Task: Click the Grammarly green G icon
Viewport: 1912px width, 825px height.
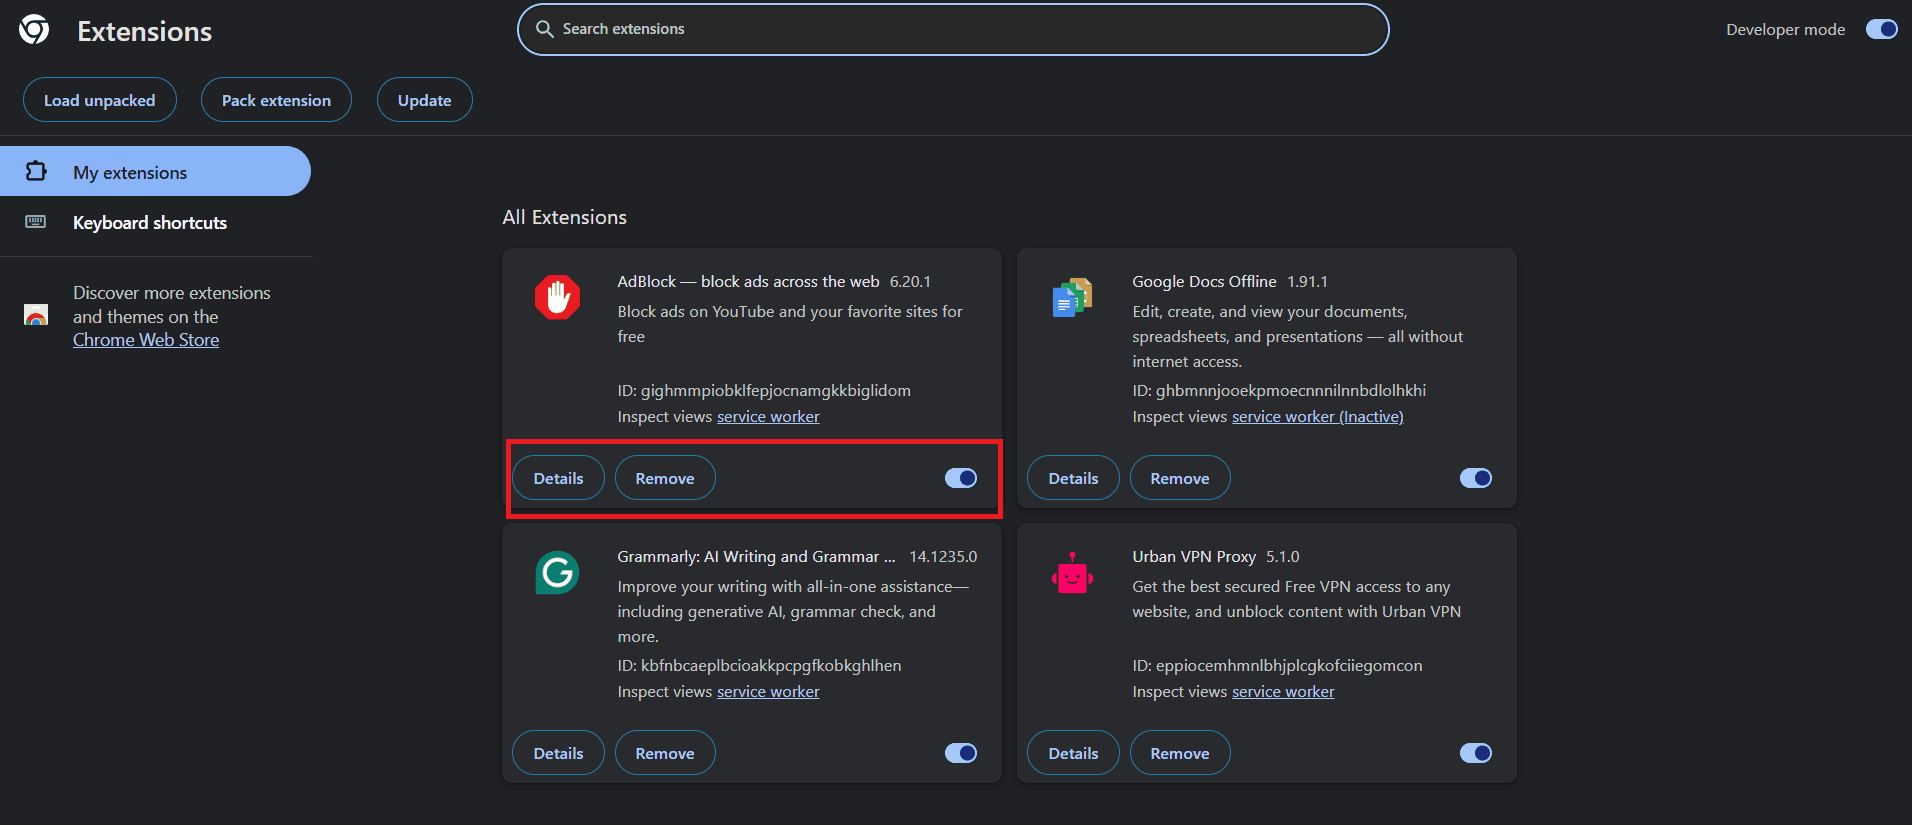Action: click(557, 573)
